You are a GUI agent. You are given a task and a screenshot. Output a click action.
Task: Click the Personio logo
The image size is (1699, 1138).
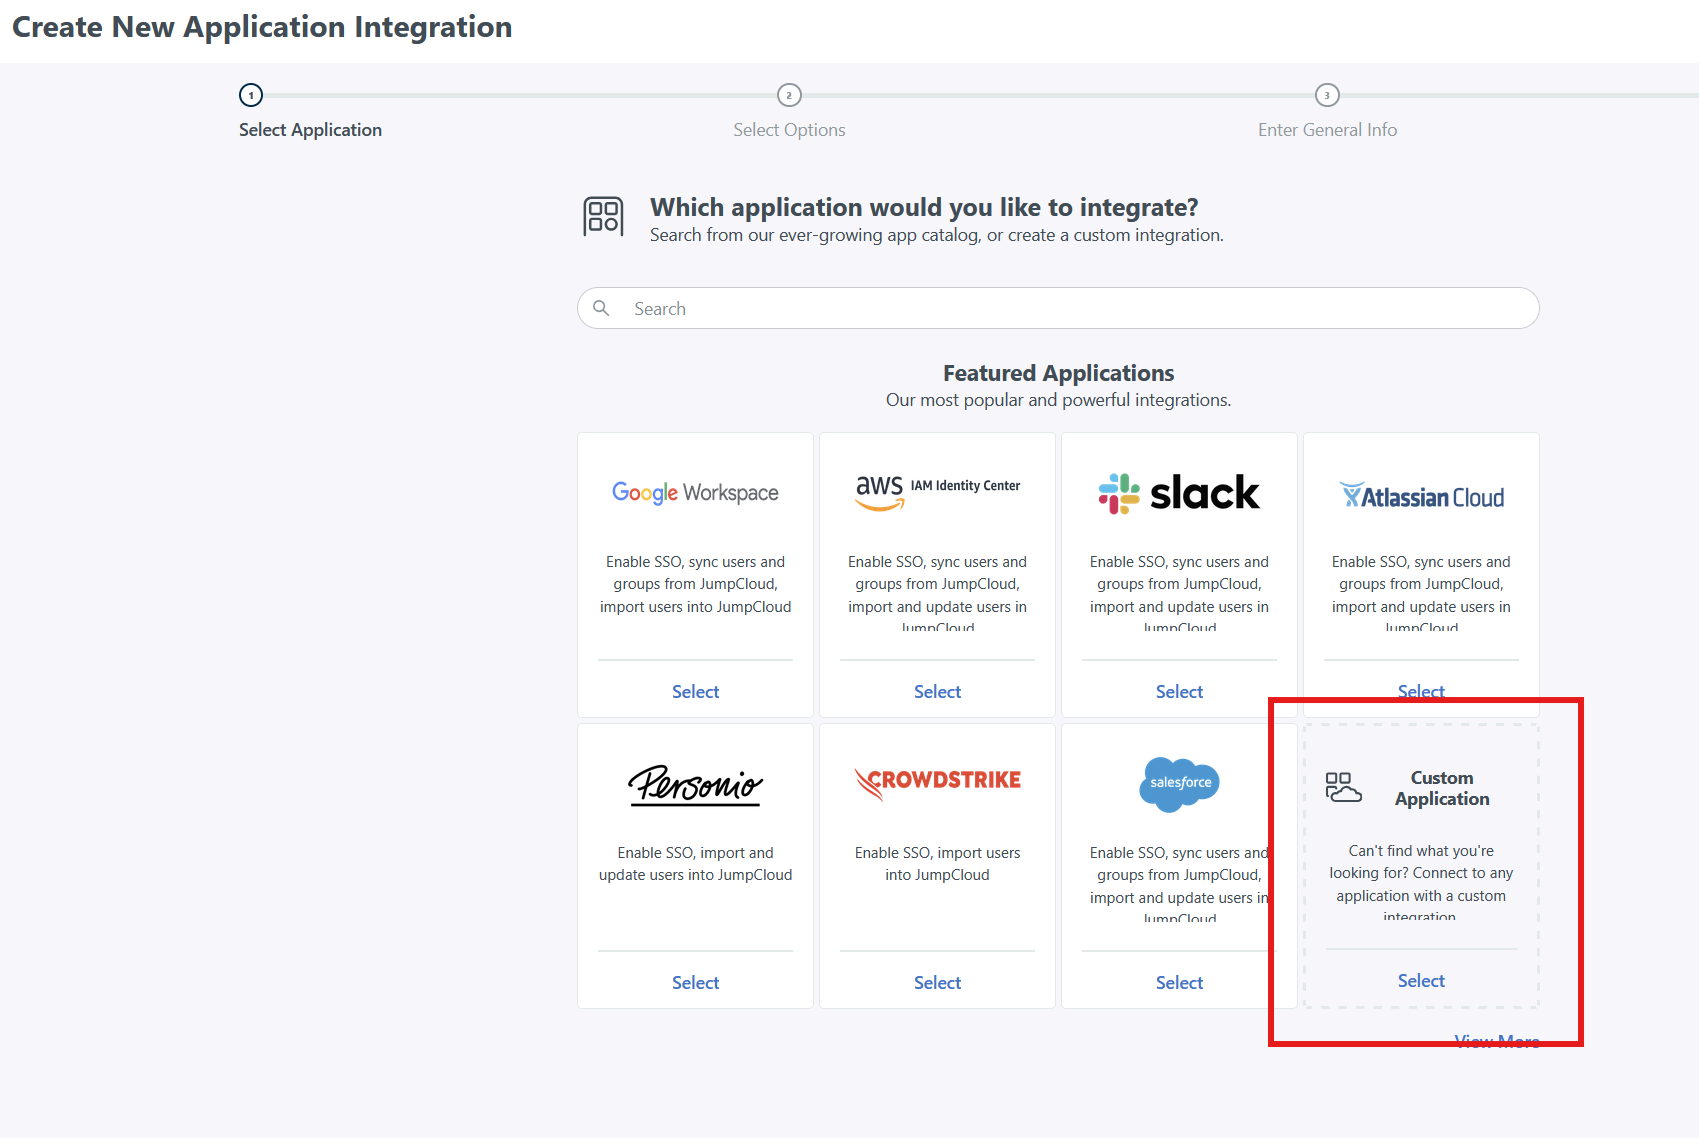click(694, 785)
